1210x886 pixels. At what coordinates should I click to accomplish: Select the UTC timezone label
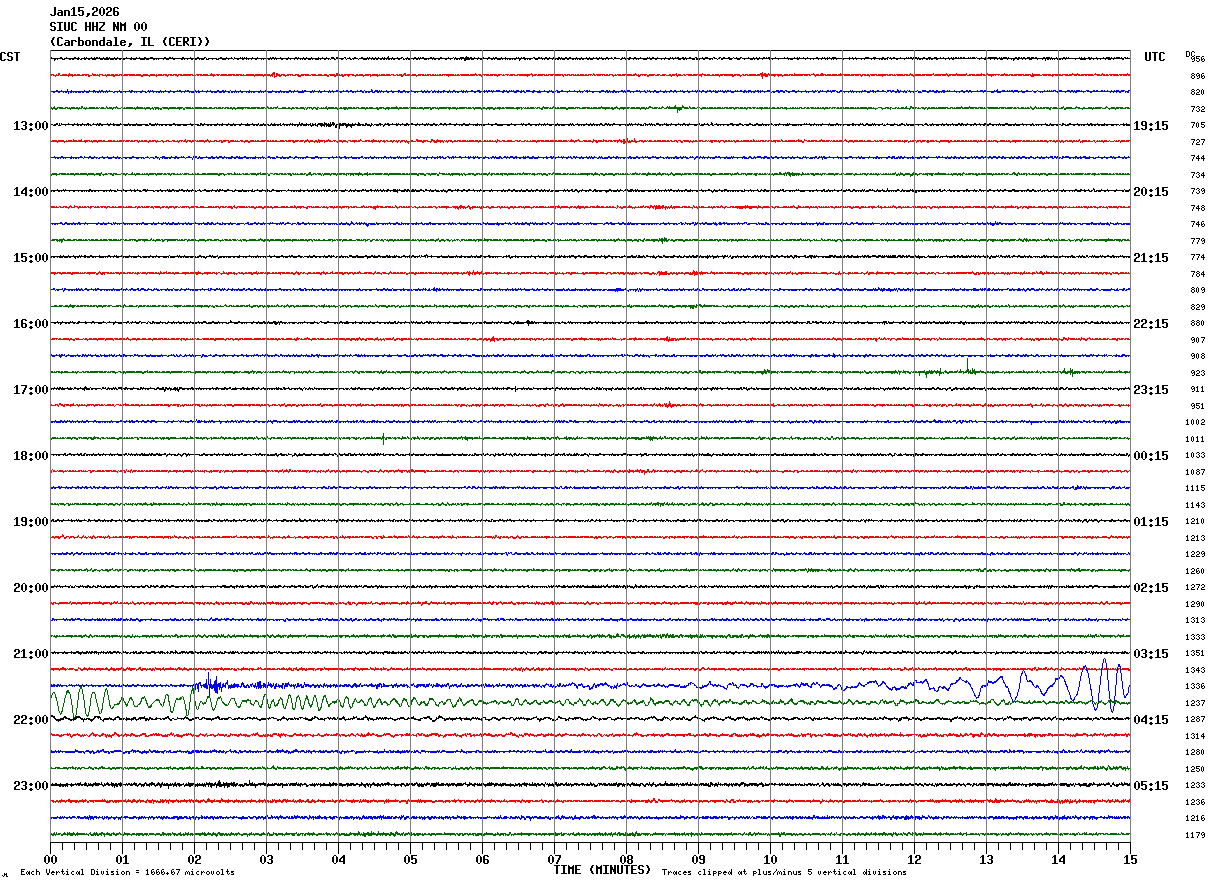click(x=1154, y=57)
